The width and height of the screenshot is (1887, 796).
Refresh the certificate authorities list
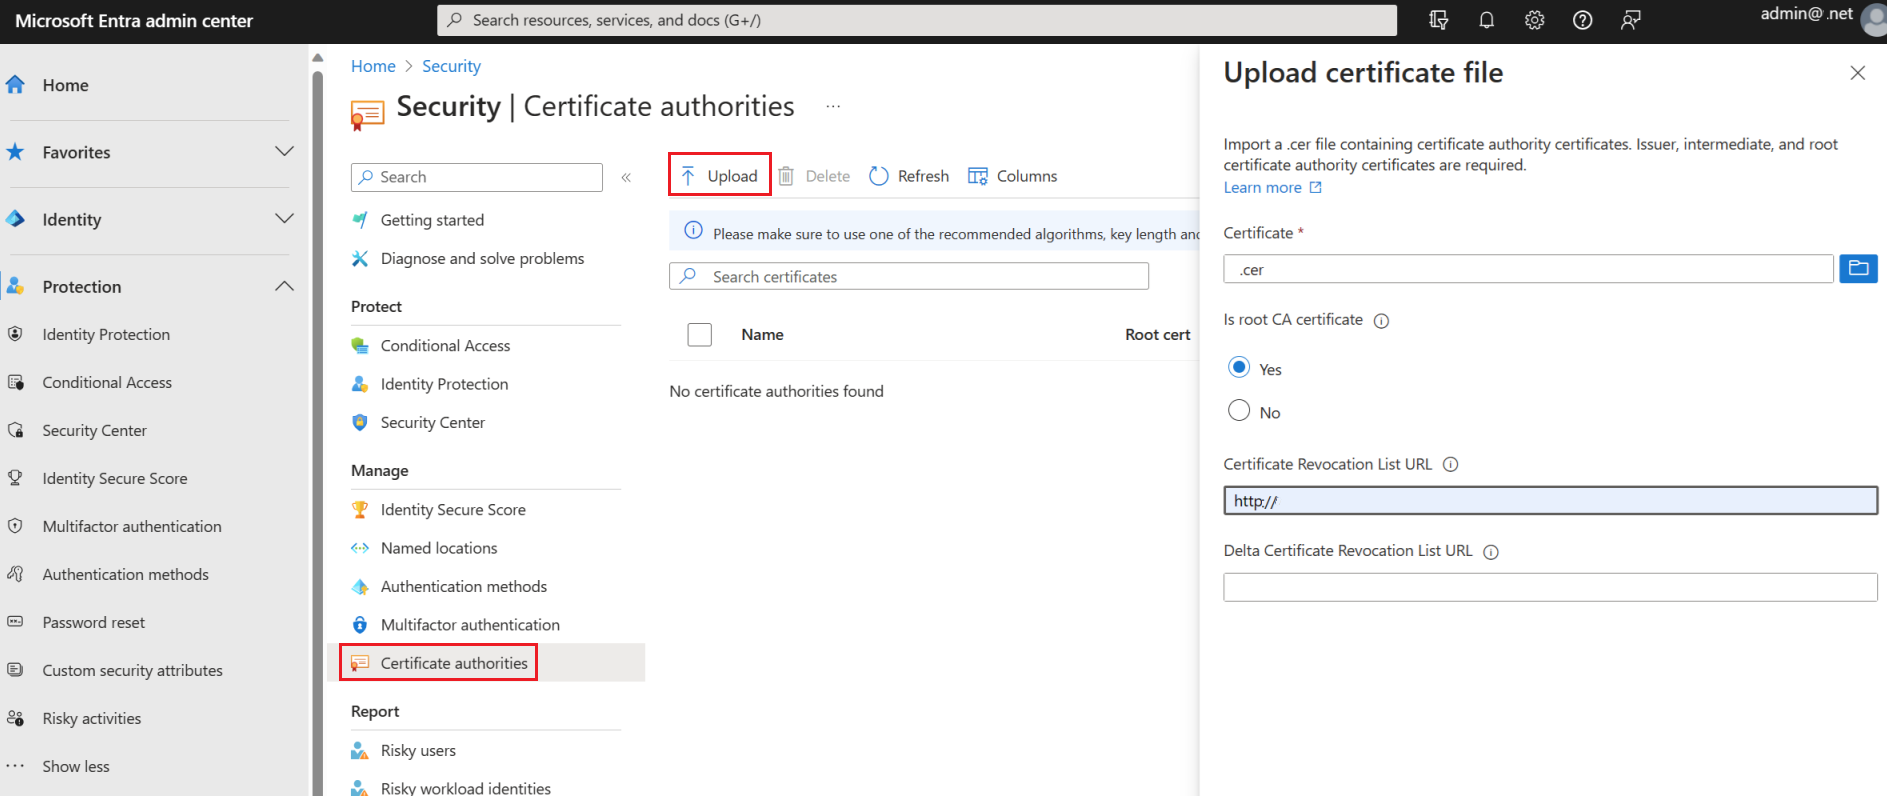pos(909,176)
